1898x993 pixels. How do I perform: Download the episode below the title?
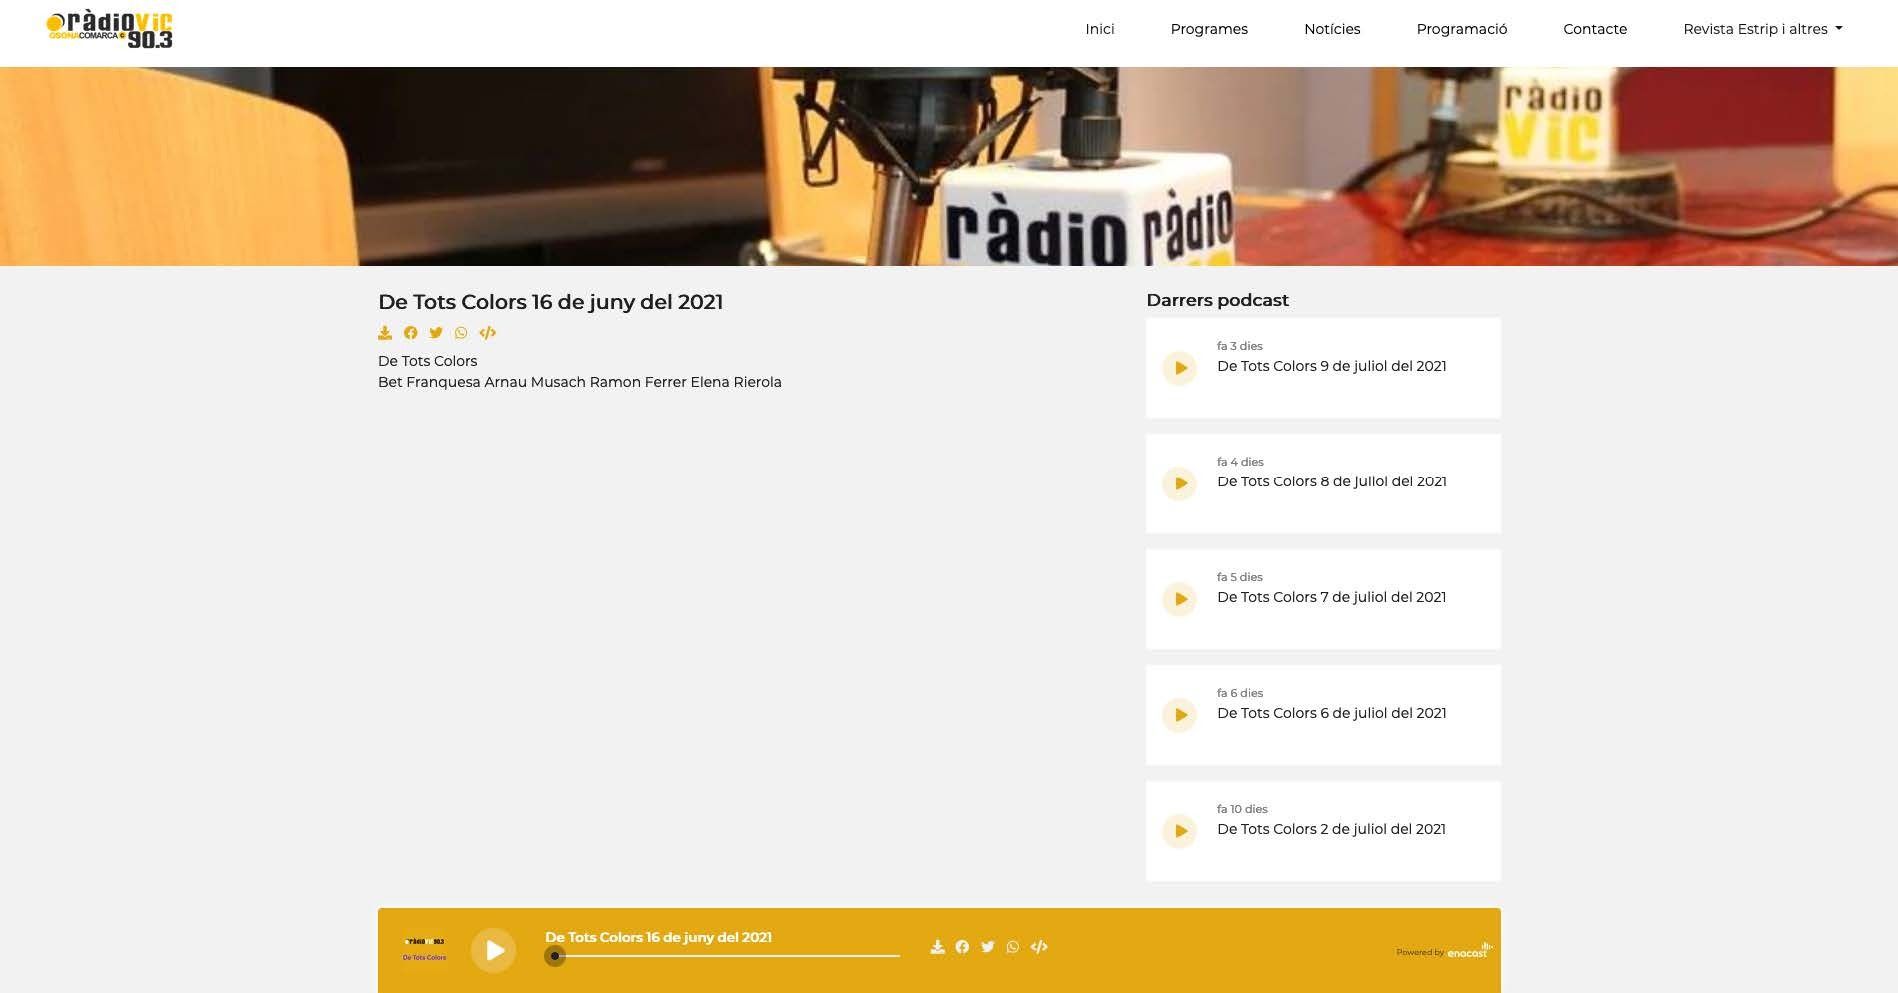click(385, 333)
